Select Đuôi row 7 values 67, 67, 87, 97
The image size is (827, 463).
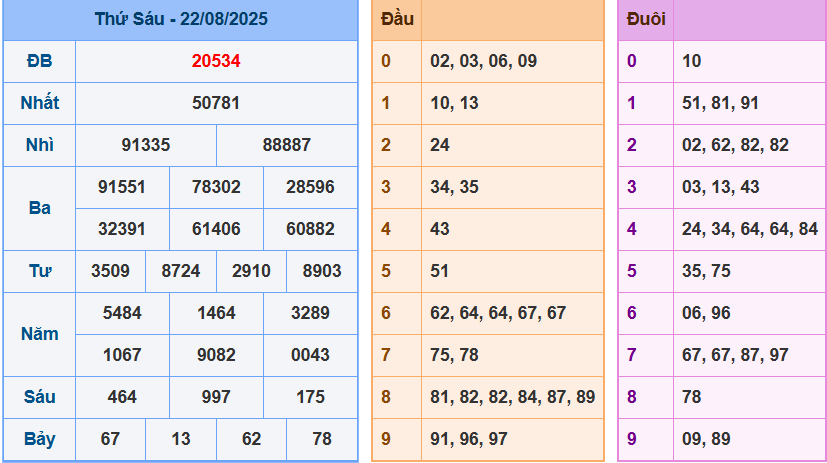(735, 355)
